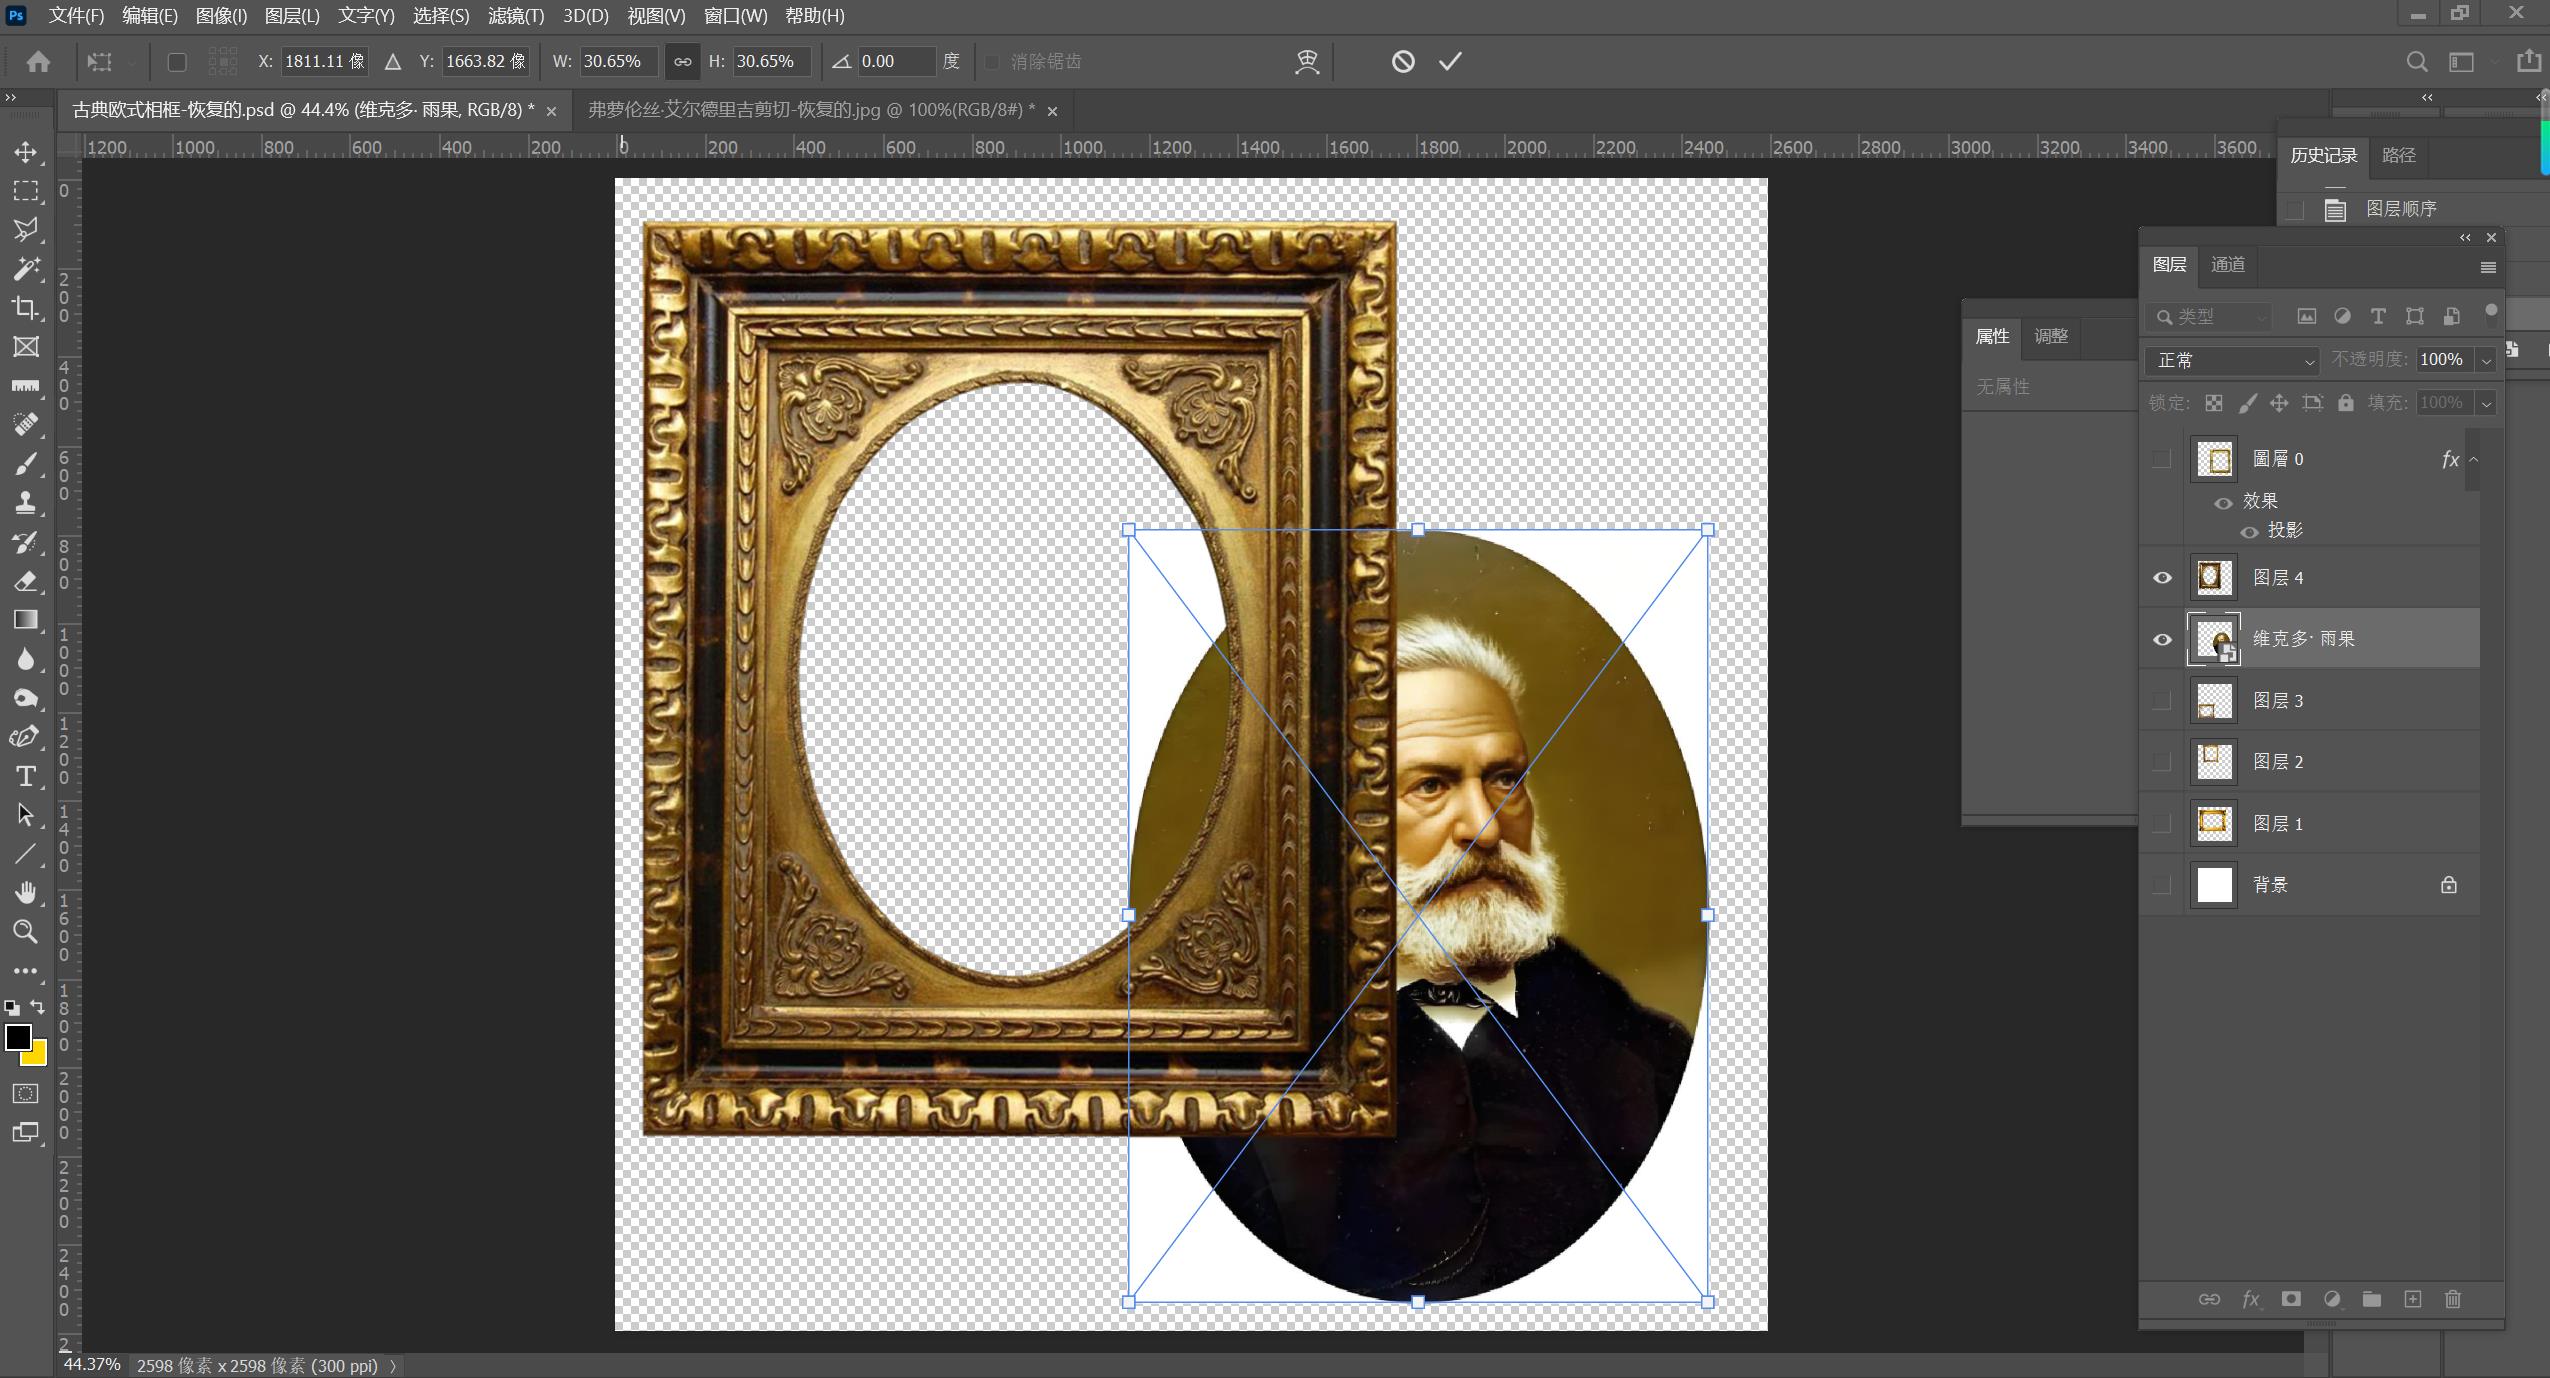Open the blend mode 正常 dropdown
2550x1378 pixels.
click(x=2233, y=360)
